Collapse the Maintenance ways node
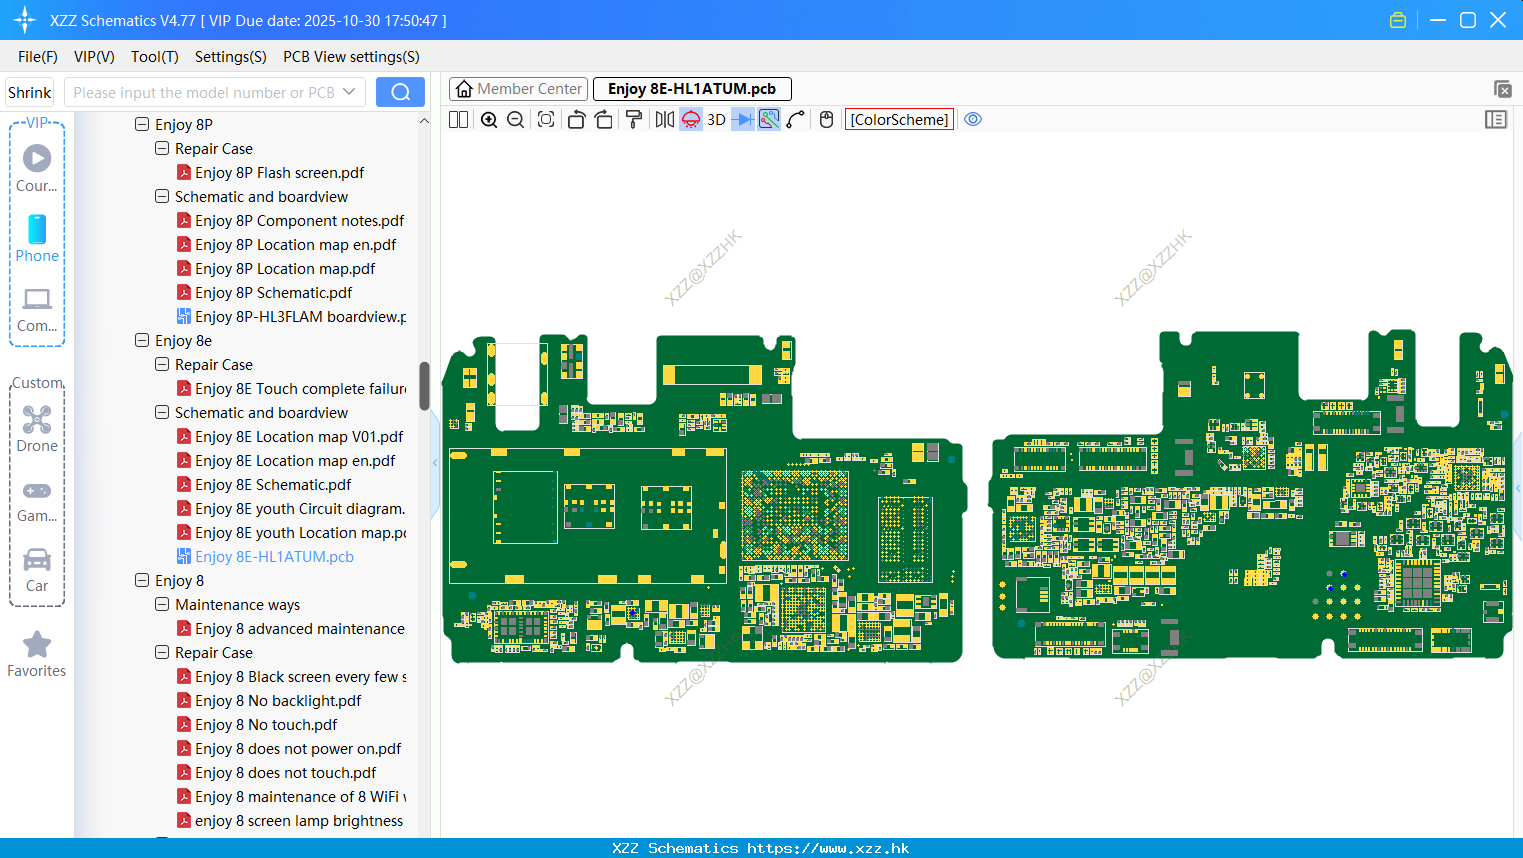This screenshot has width=1523, height=858. pyautogui.click(x=162, y=604)
